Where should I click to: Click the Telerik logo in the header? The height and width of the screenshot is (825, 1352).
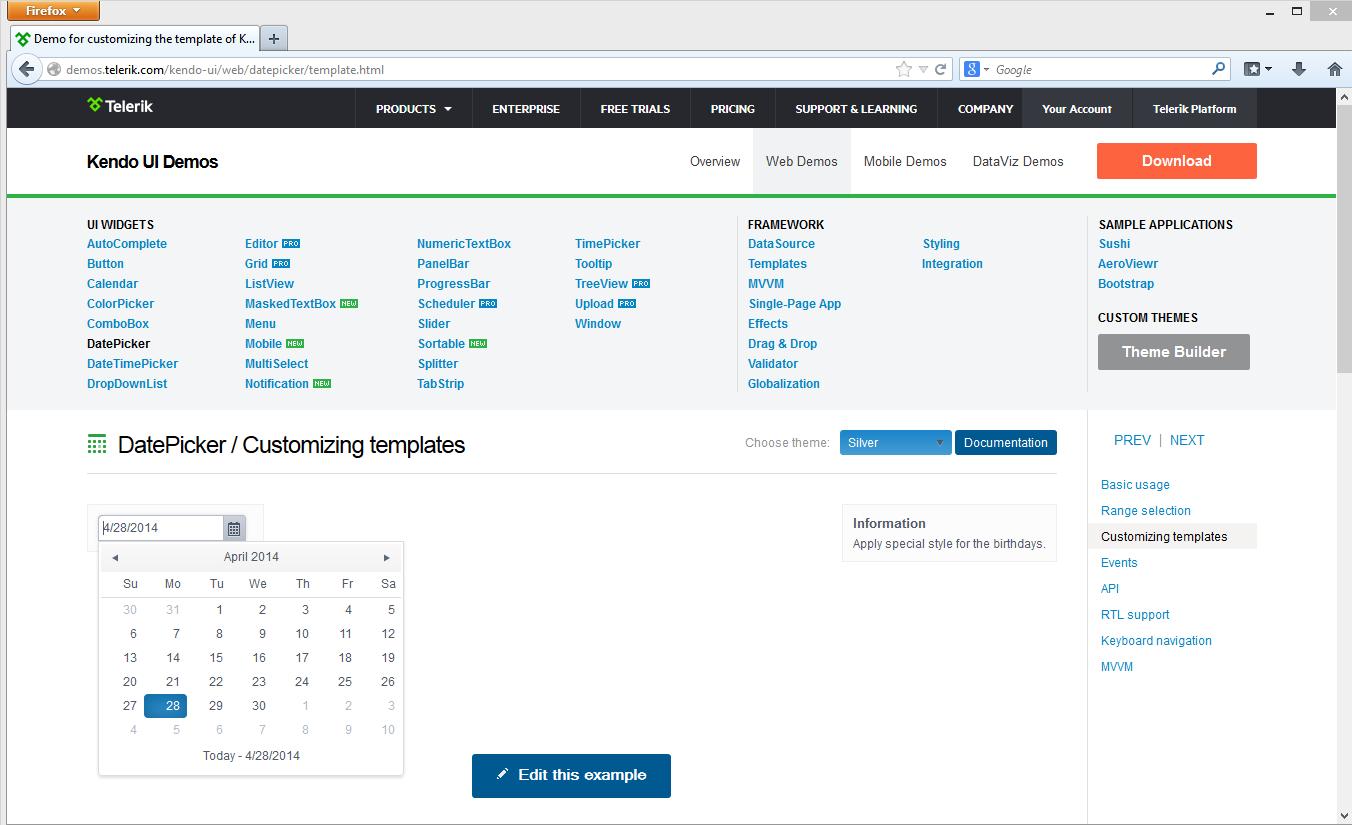120,106
